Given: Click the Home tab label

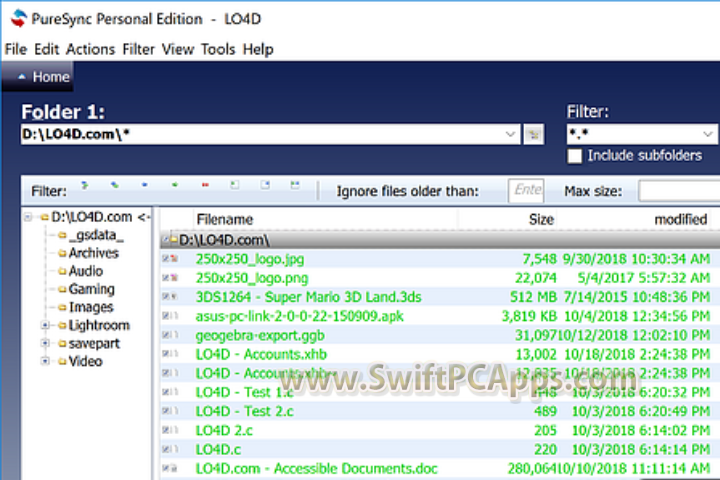Looking at the screenshot, I should coord(51,77).
